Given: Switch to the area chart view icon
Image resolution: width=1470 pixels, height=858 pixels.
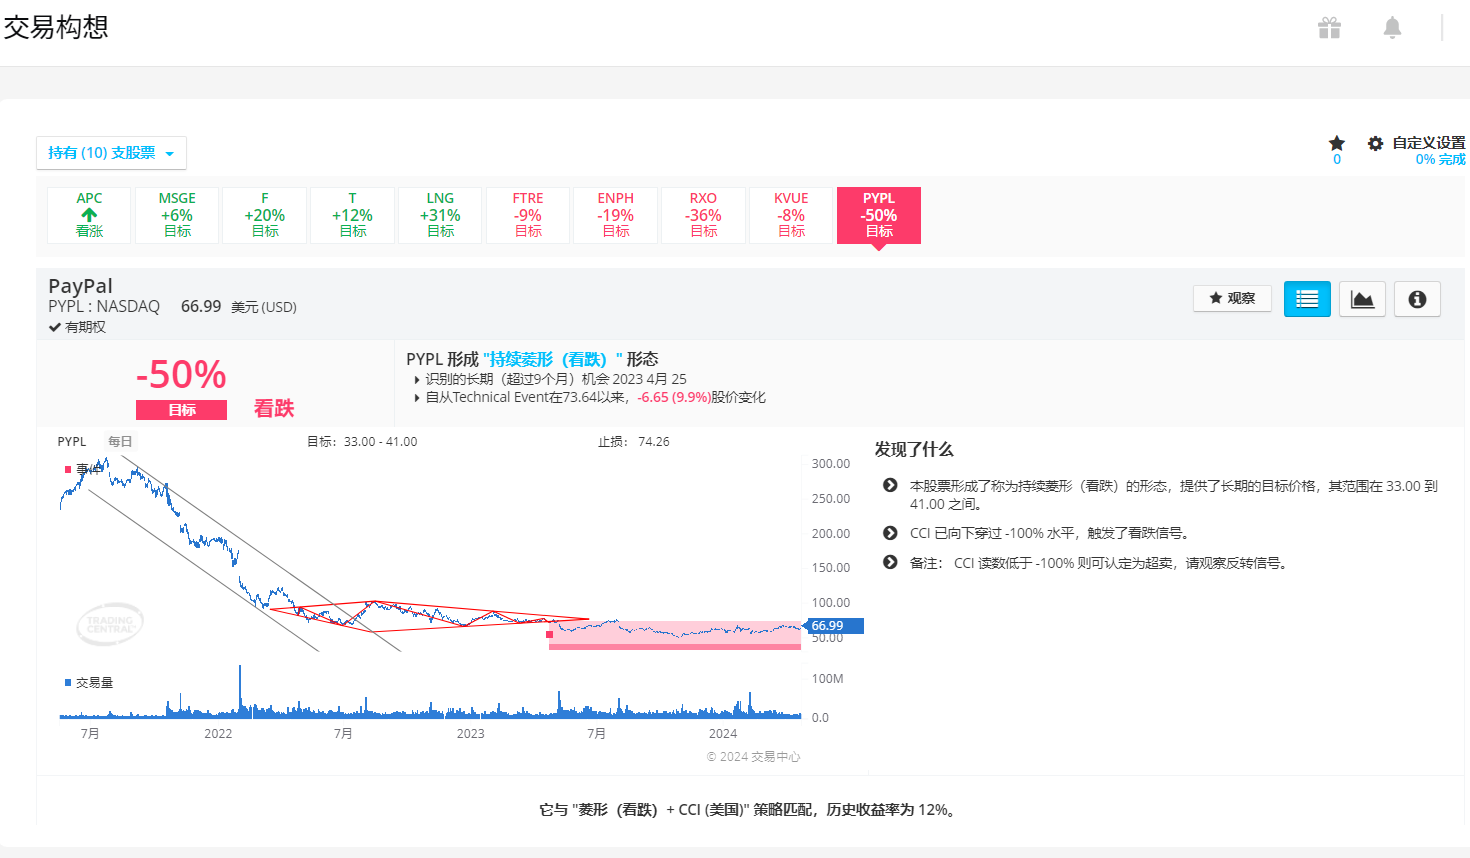Looking at the screenshot, I should click(1362, 299).
